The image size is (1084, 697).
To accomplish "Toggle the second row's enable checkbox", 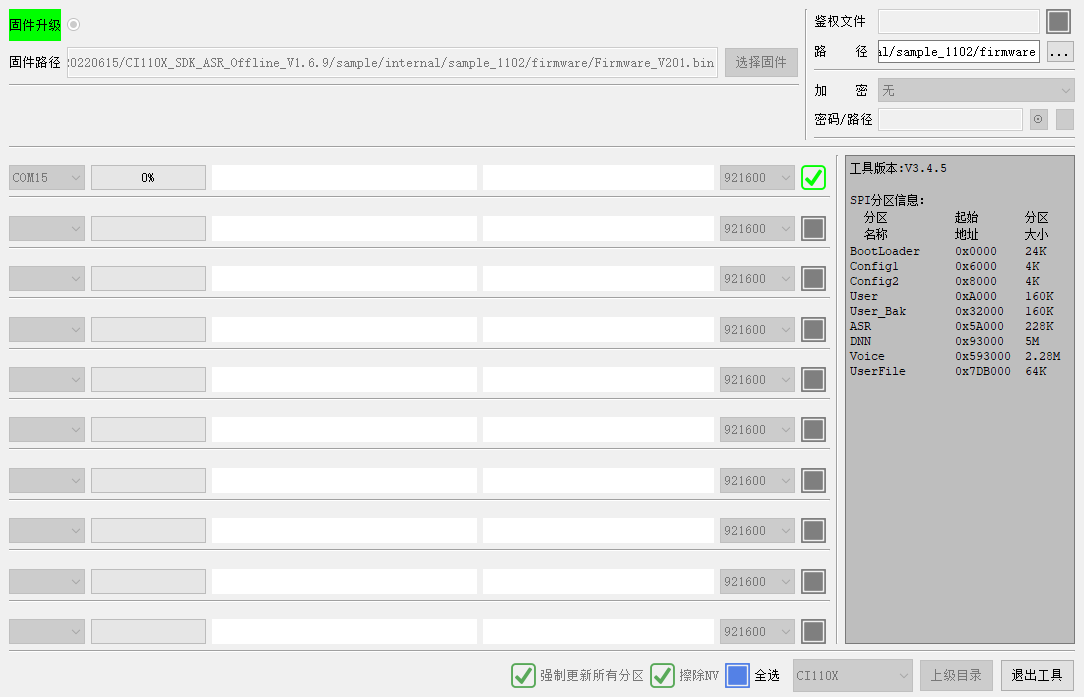I will tap(813, 229).
